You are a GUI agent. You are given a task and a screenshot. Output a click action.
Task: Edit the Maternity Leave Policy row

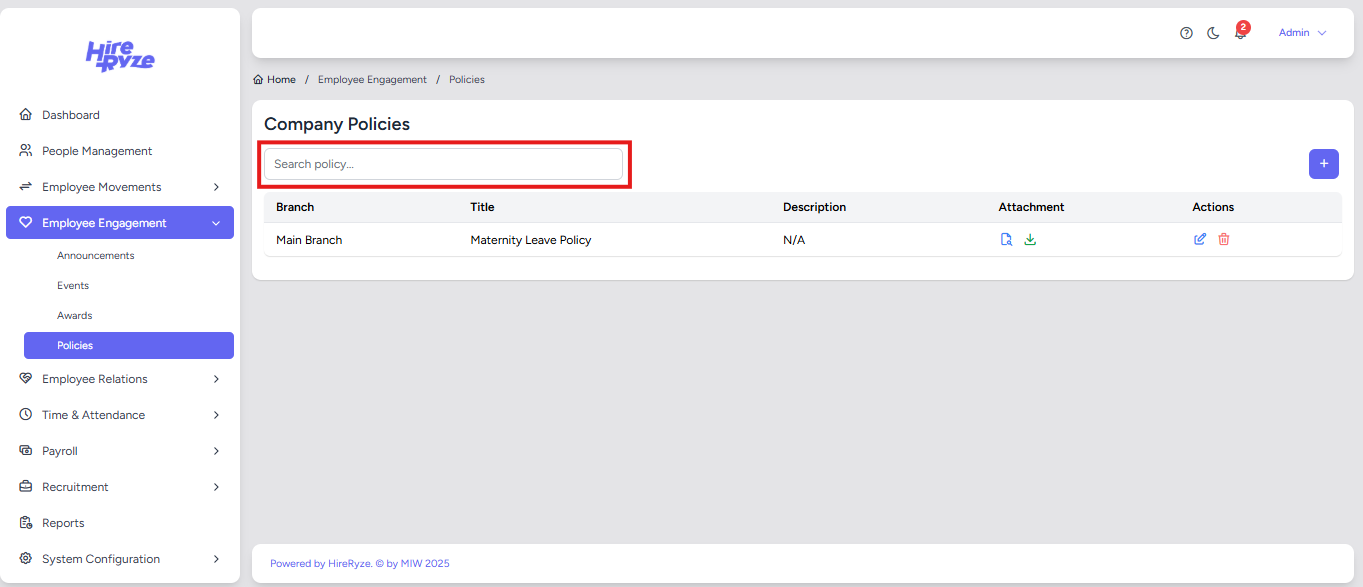click(1200, 240)
